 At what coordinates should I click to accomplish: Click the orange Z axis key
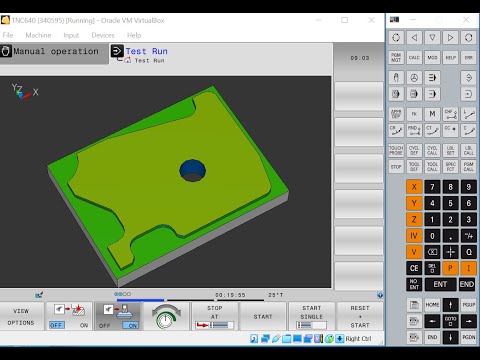point(414,219)
